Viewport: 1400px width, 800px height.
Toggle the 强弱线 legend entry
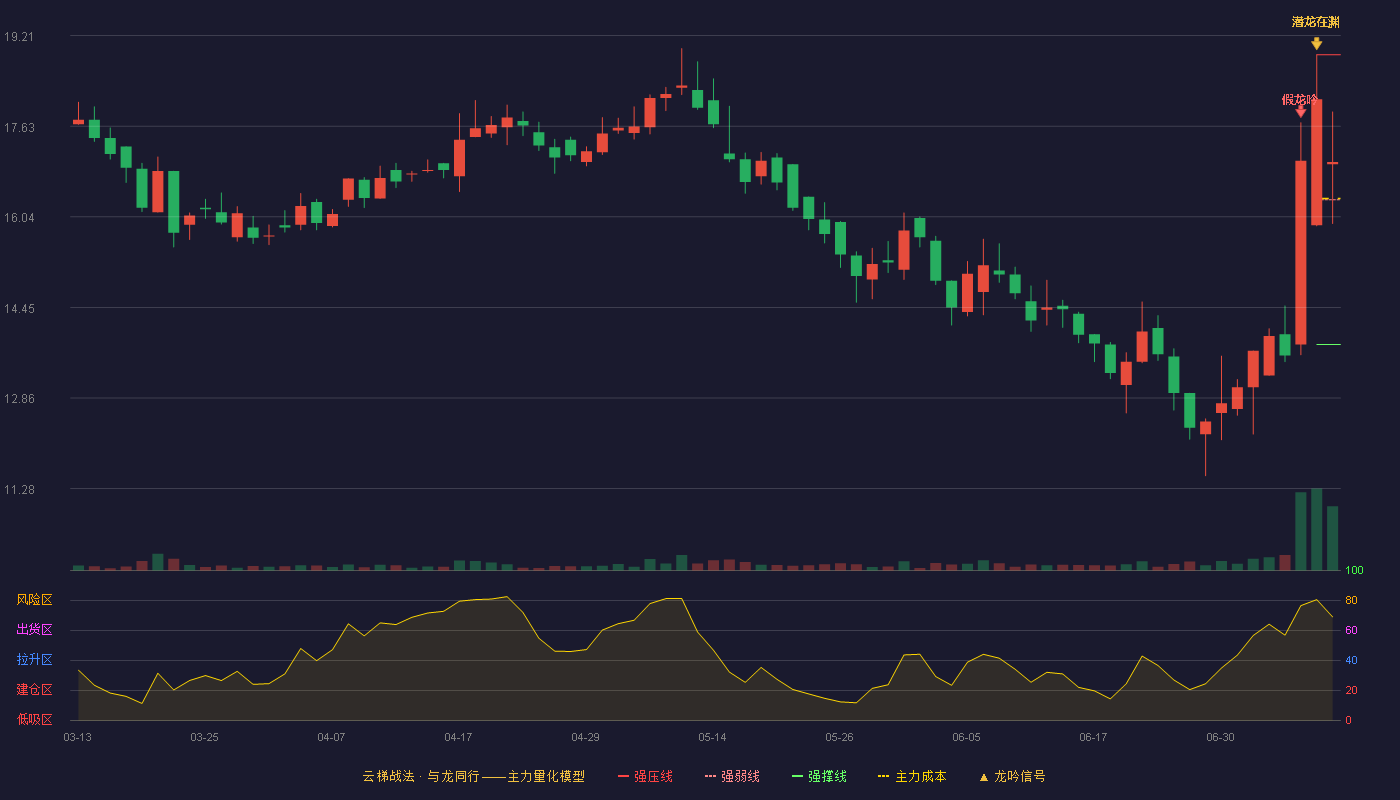pyautogui.click(x=732, y=776)
